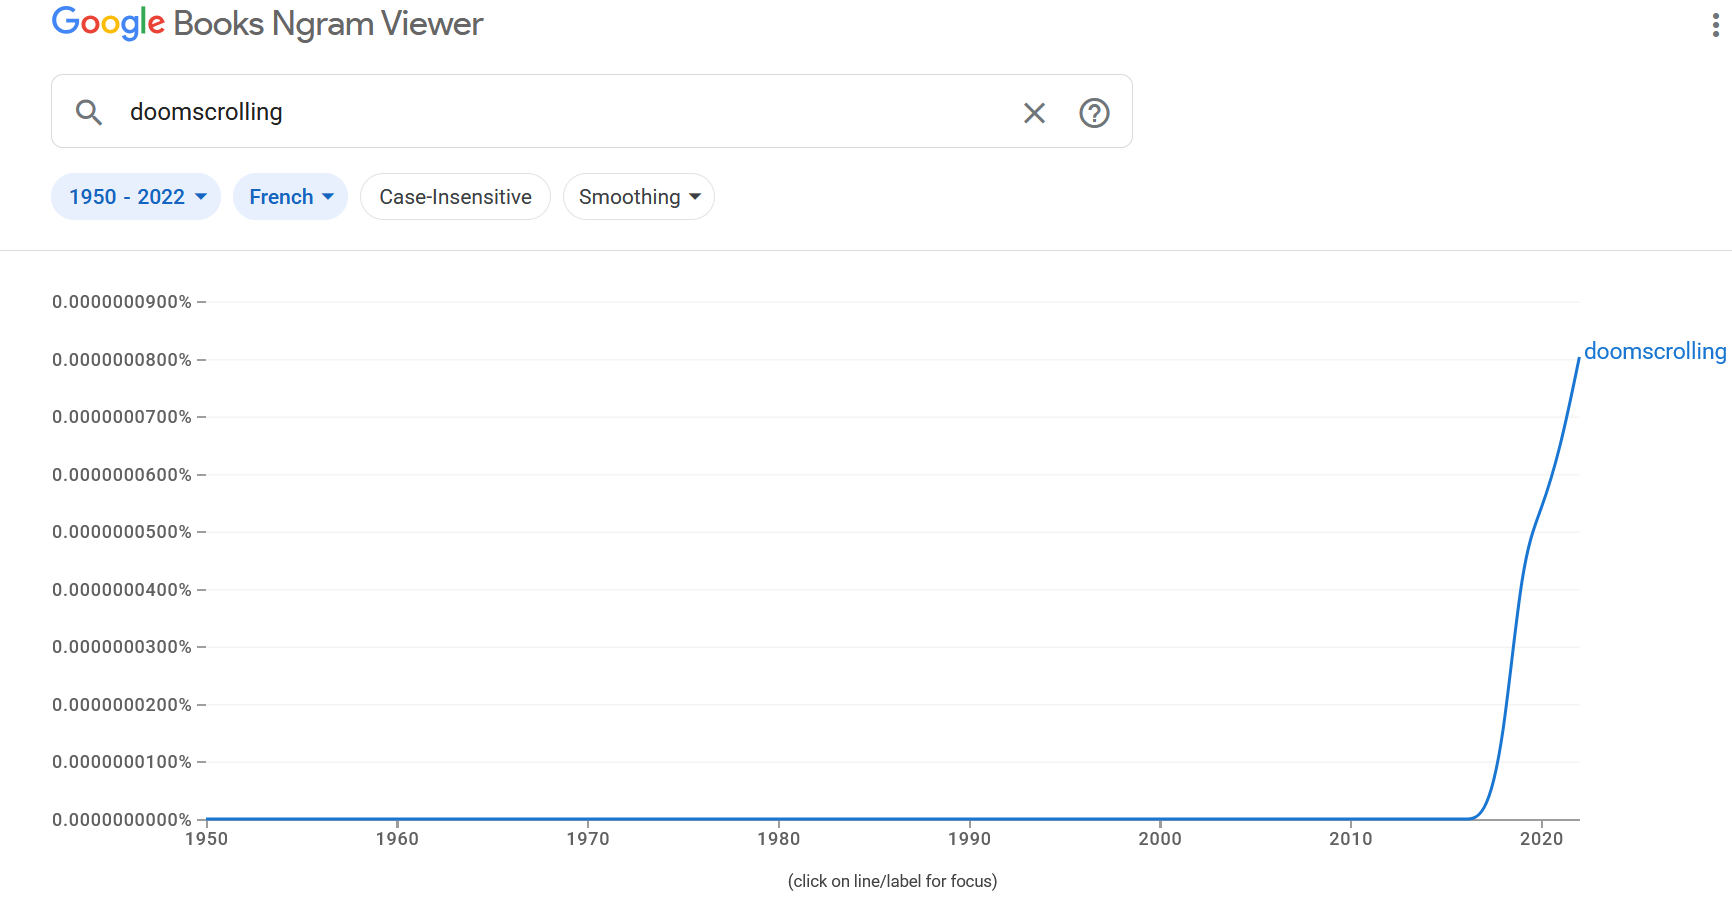Click the search magnifier icon
This screenshot has height=910, width=1732.
89,112
